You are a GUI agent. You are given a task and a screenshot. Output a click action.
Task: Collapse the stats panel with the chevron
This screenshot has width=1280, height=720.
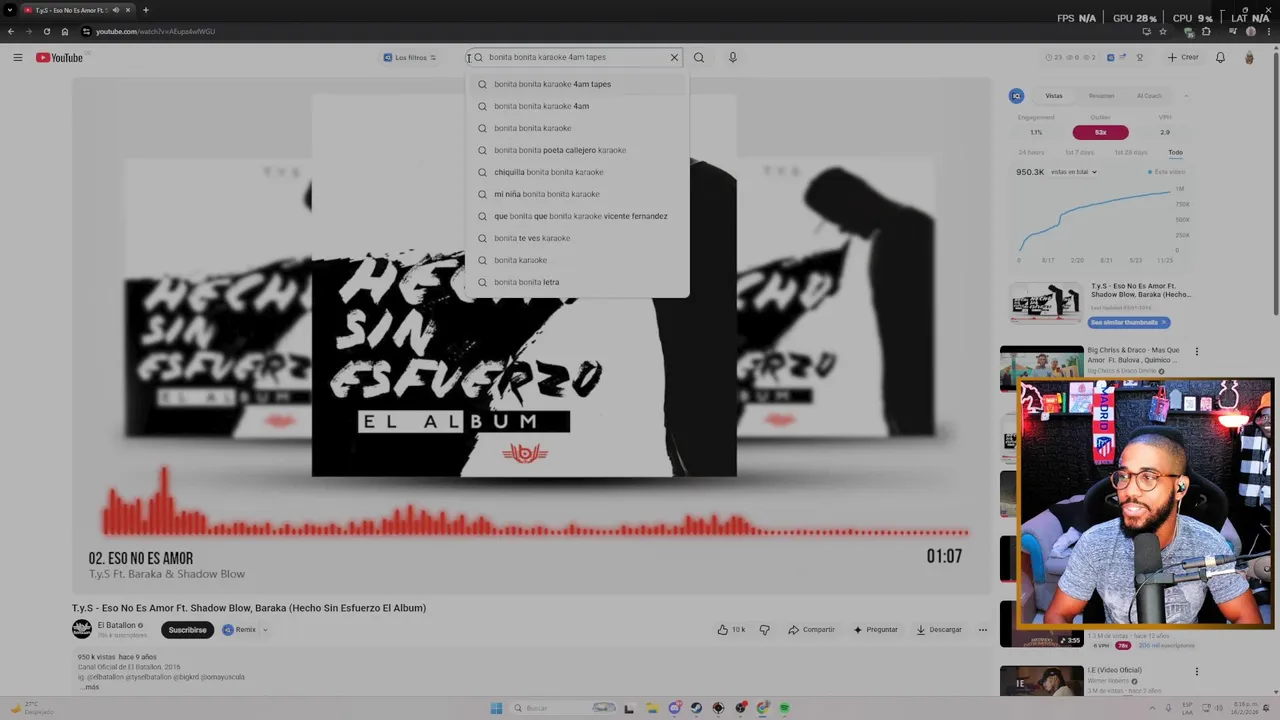pyautogui.click(x=1186, y=96)
